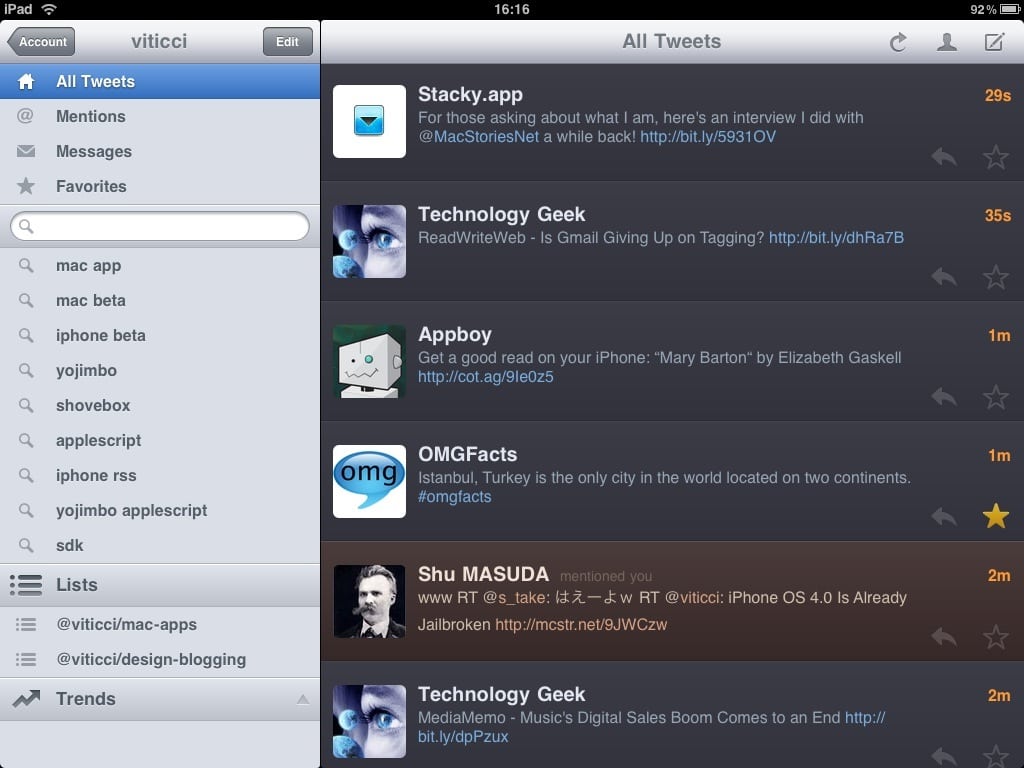Open Favorites
Viewport: 1024px width, 768px height.
(160, 186)
